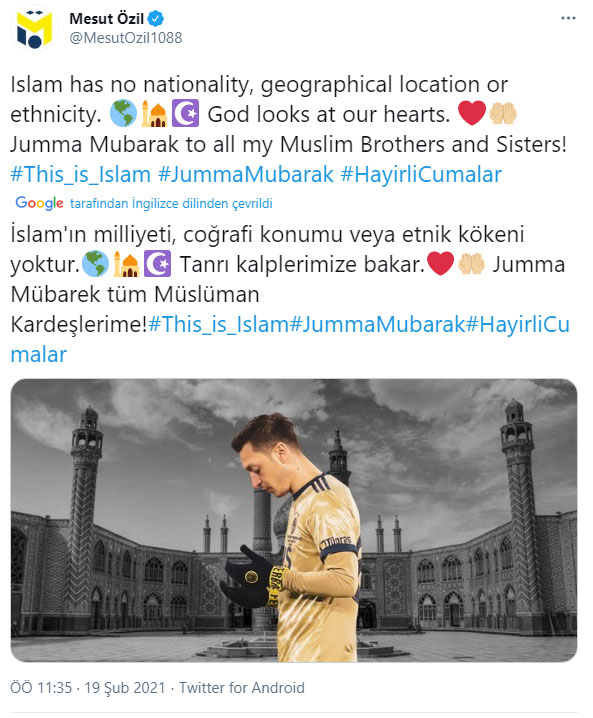
Task: Open the @MesutOzil1088 handle link
Action: pyautogui.click(x=126, y=38)
